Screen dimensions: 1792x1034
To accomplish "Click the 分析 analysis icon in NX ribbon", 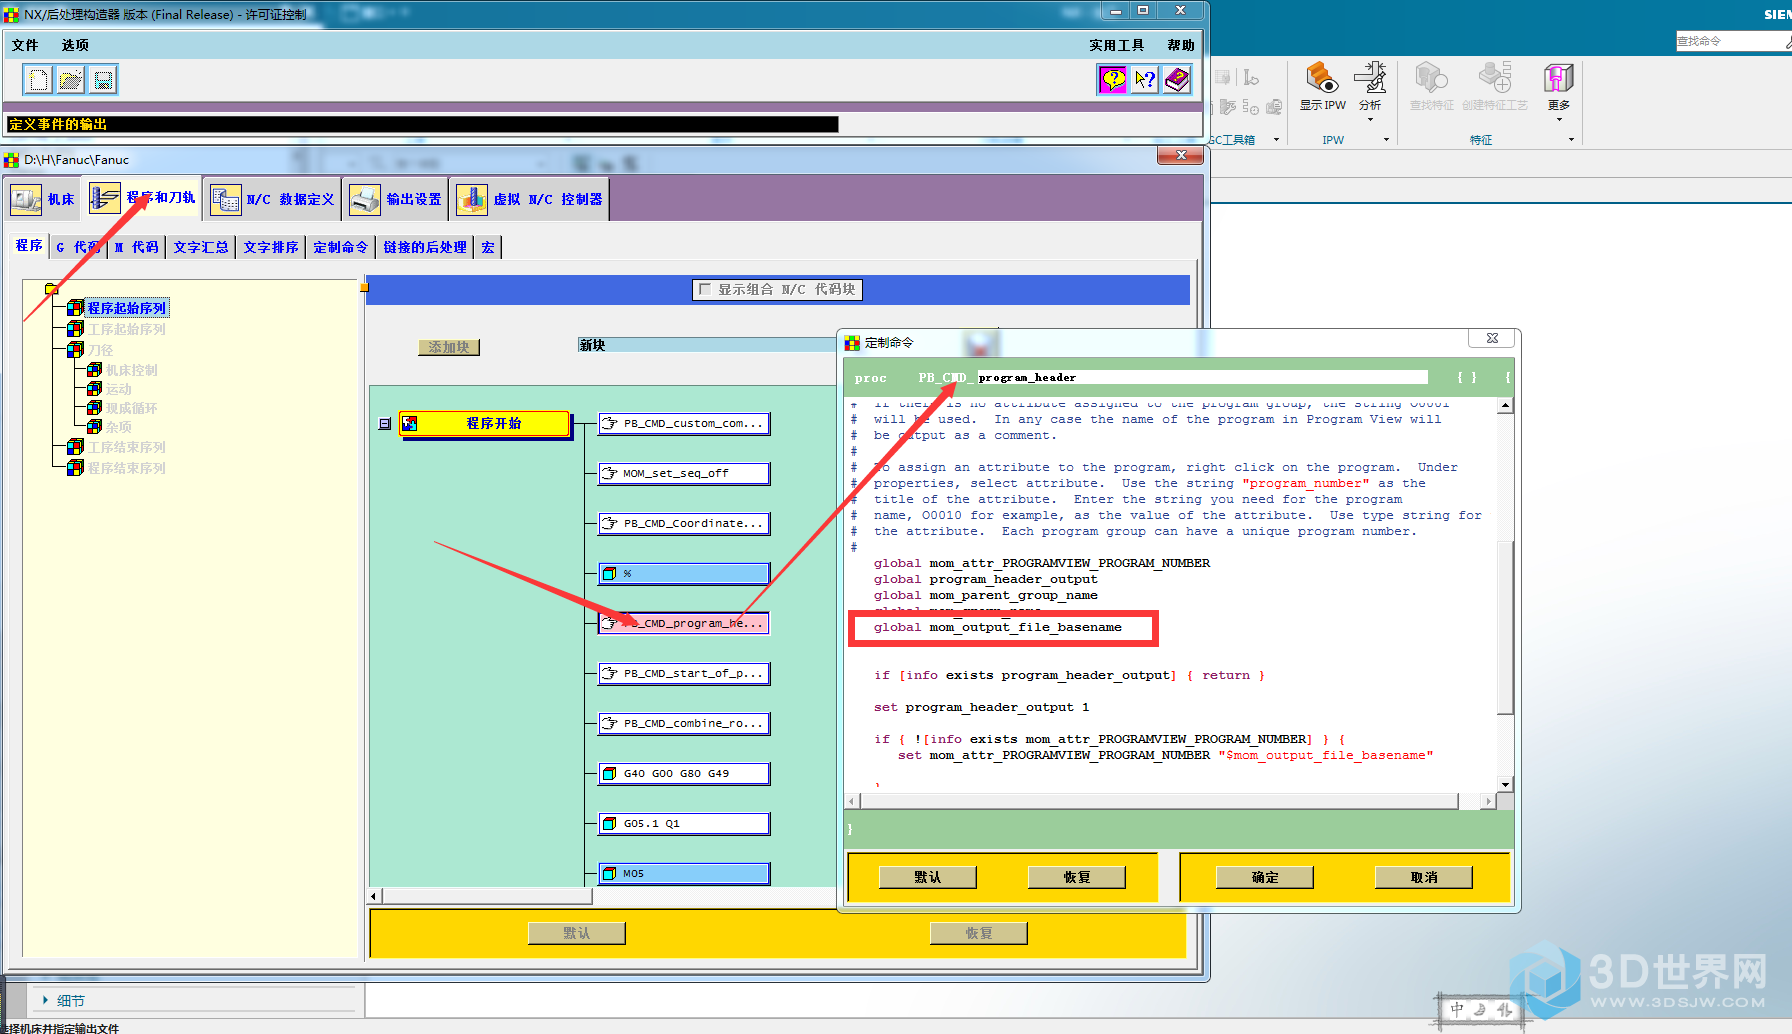I will [x=1370, y=78].
